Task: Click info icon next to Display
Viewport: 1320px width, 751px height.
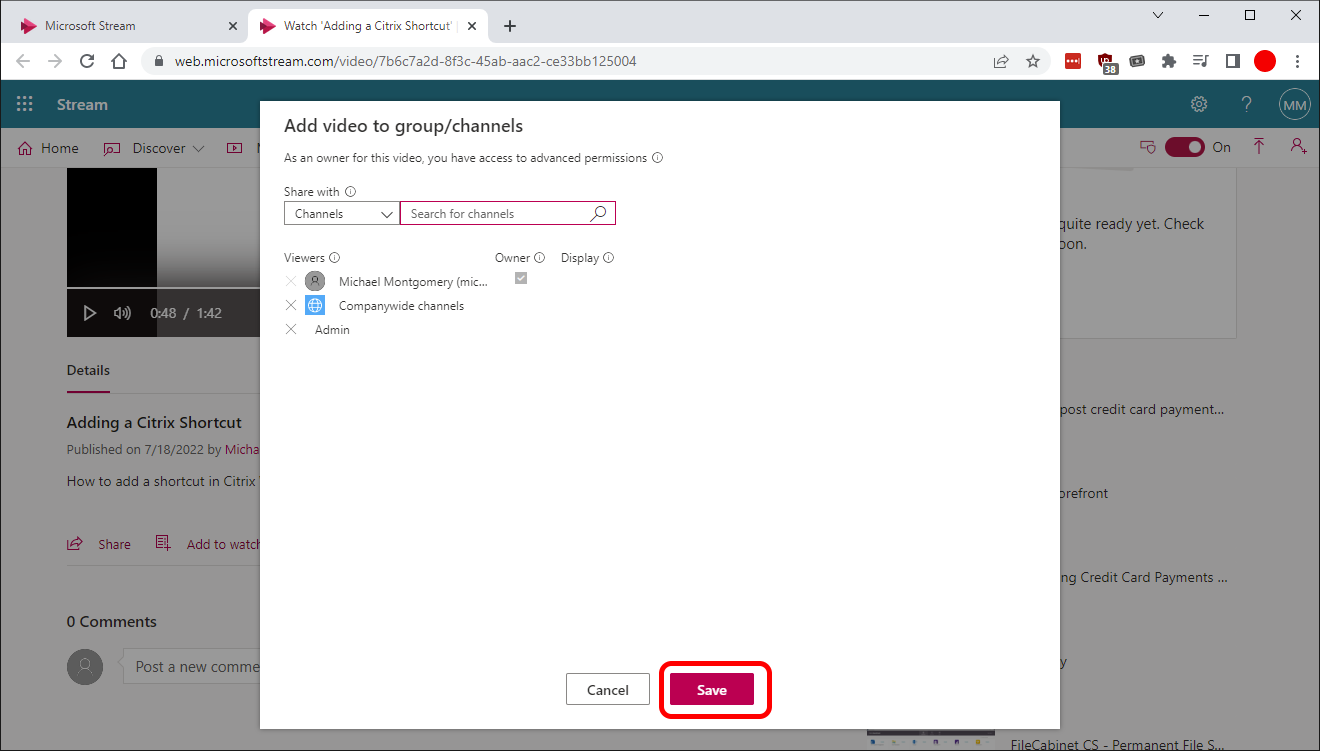Action: pyautogui.click(x=609, y=258)
